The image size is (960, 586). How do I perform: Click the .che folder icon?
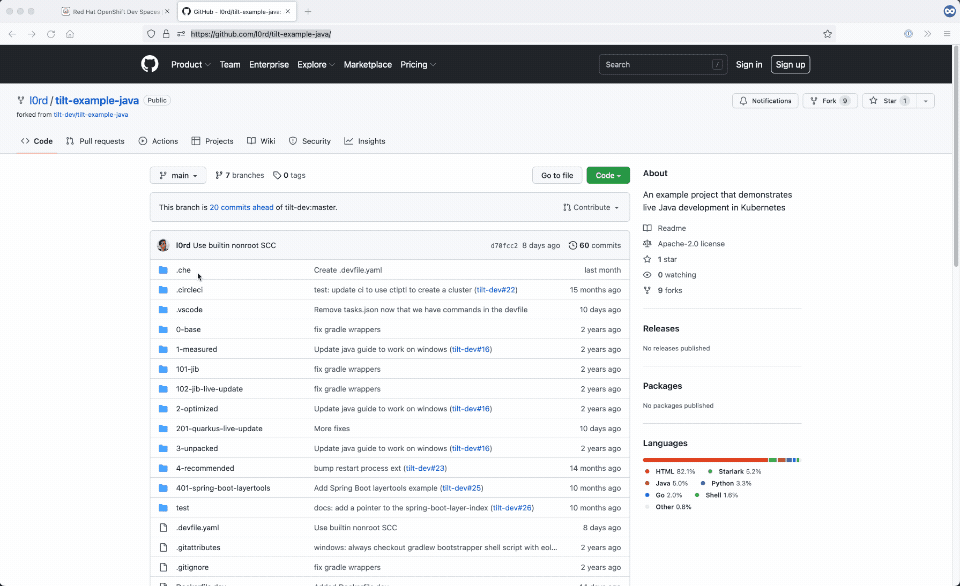[163, 270]
